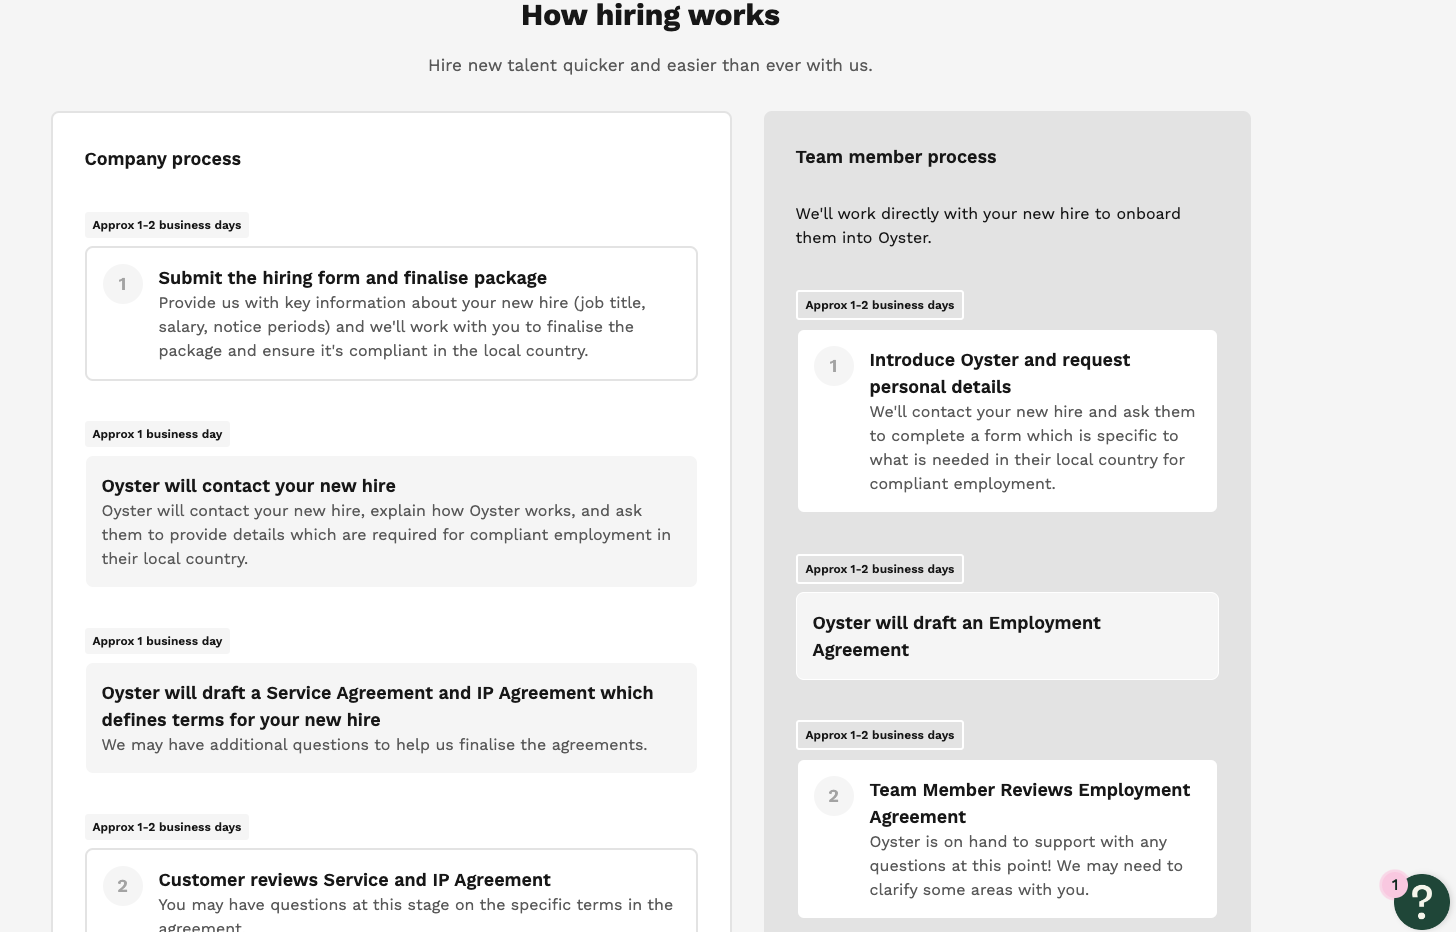Select the Hire new talent tagline text

[x=649, y=65]
